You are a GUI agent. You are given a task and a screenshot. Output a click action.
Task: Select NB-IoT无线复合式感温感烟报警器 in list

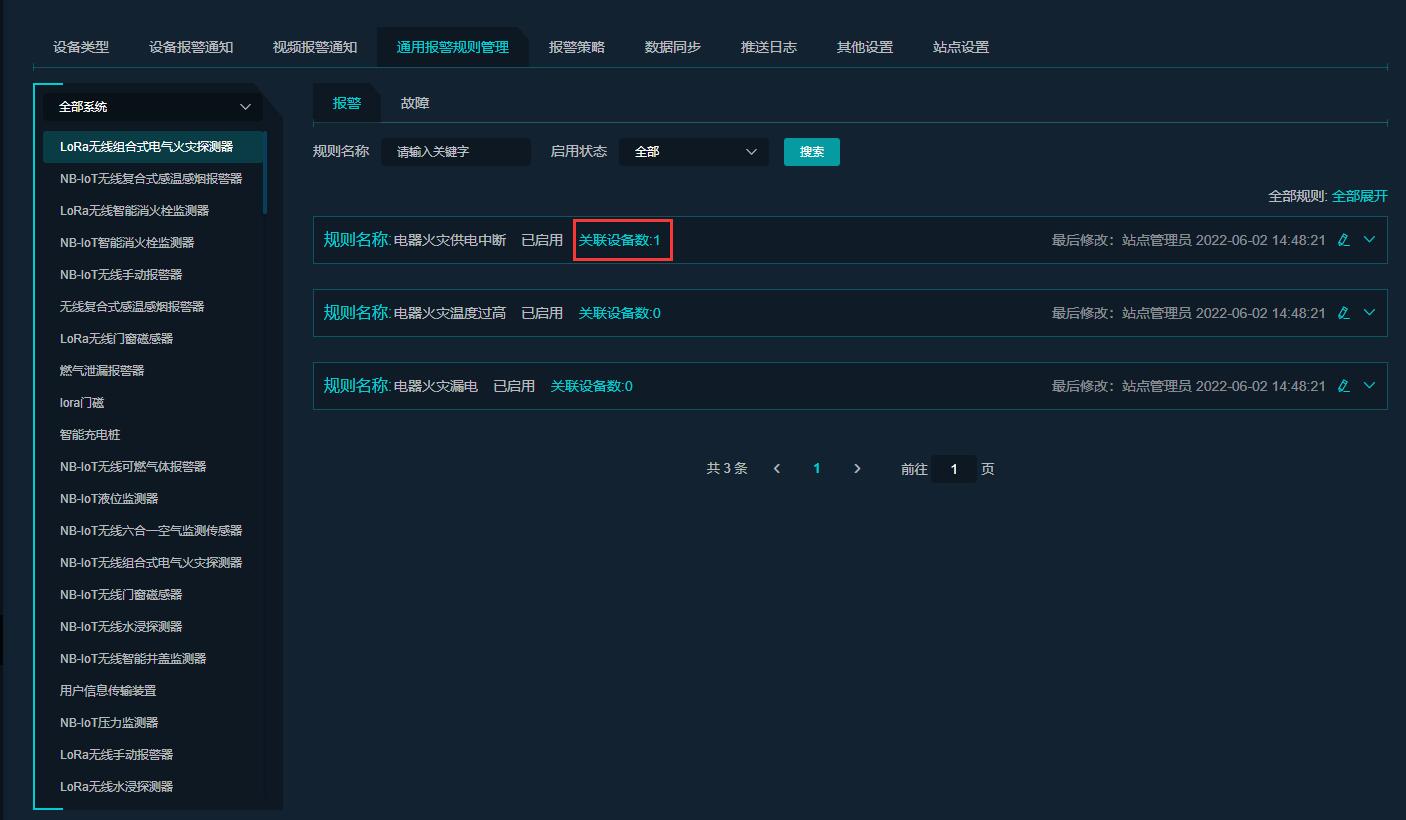point(153,179)
